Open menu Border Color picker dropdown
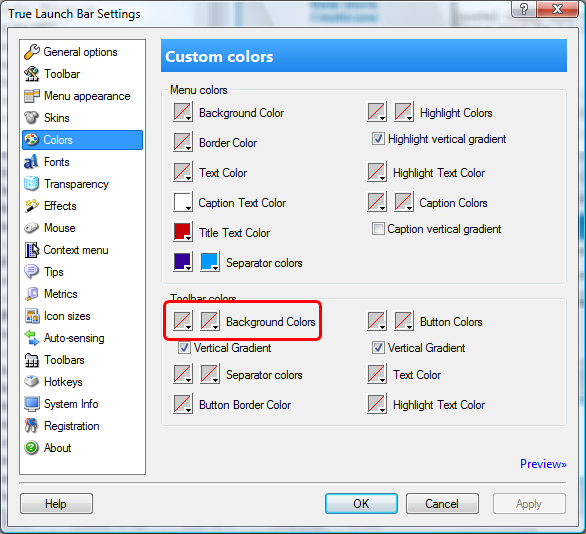The image size is (586, 534). tap(183, 142)
